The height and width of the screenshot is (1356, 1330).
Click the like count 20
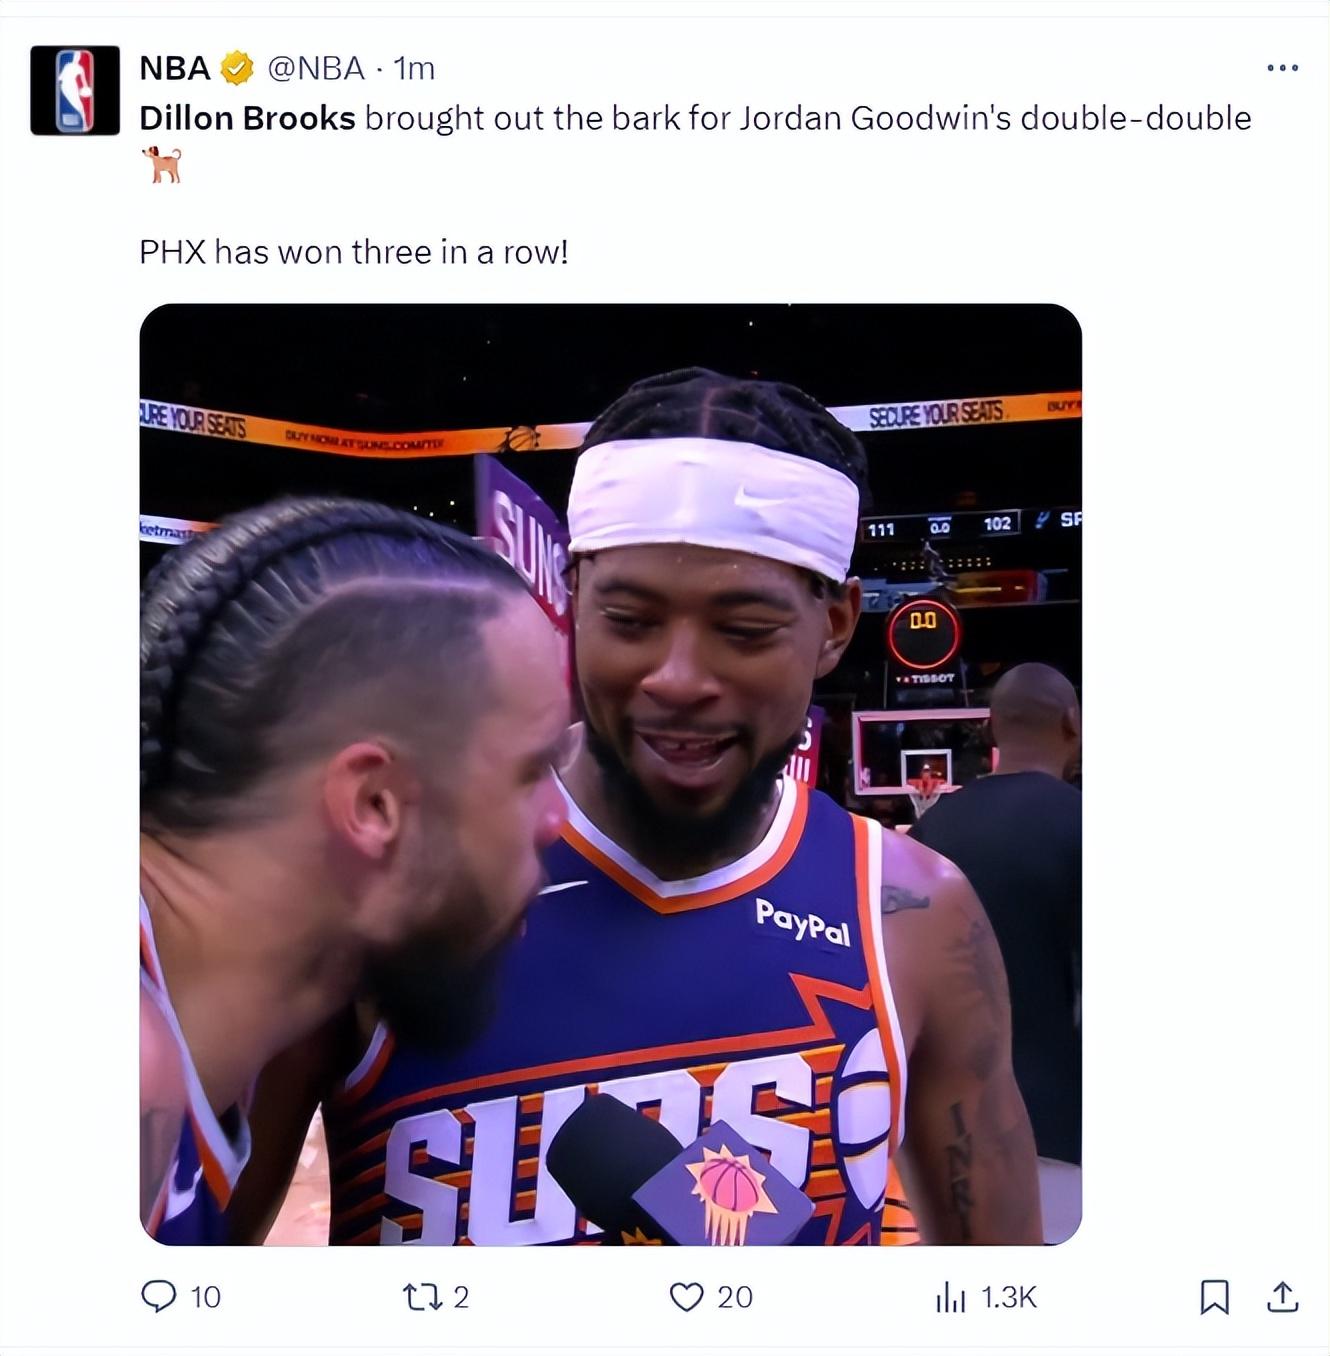click(x=735, y=1297)
